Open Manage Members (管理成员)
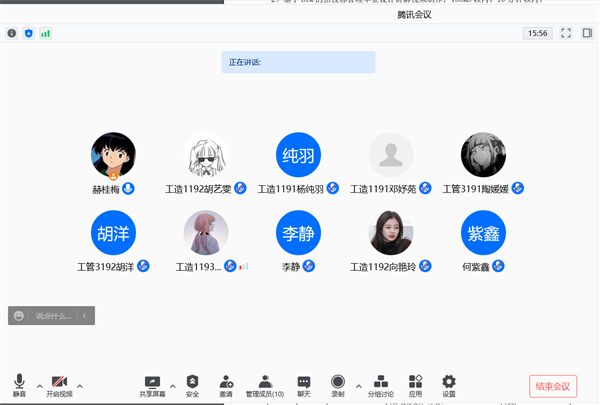 (x=265, y=385)
